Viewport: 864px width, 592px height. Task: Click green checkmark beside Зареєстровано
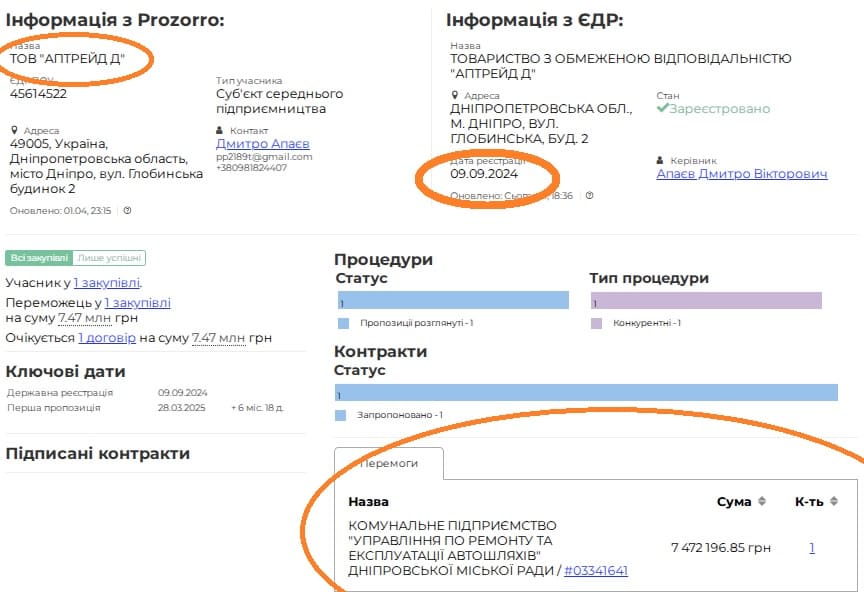click(662, 108)
